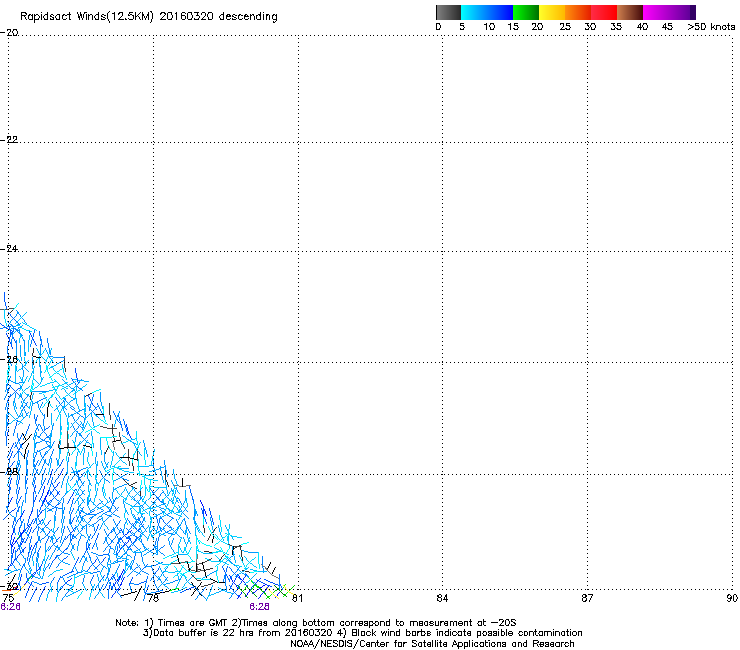
Task: Click the longitude label 90
Action: tap(732, 598)
